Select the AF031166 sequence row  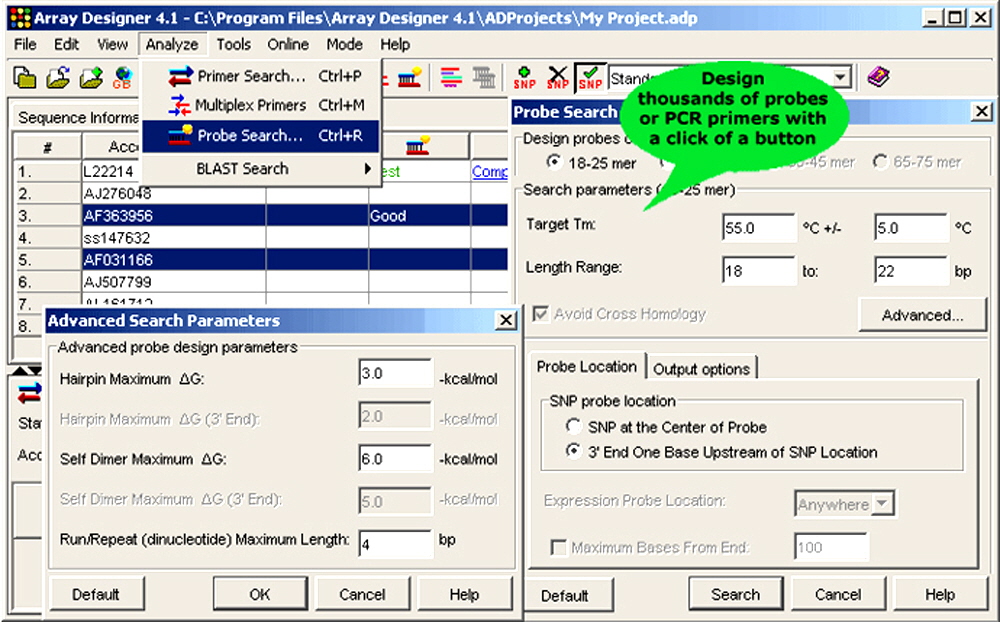tap(261, 260)
